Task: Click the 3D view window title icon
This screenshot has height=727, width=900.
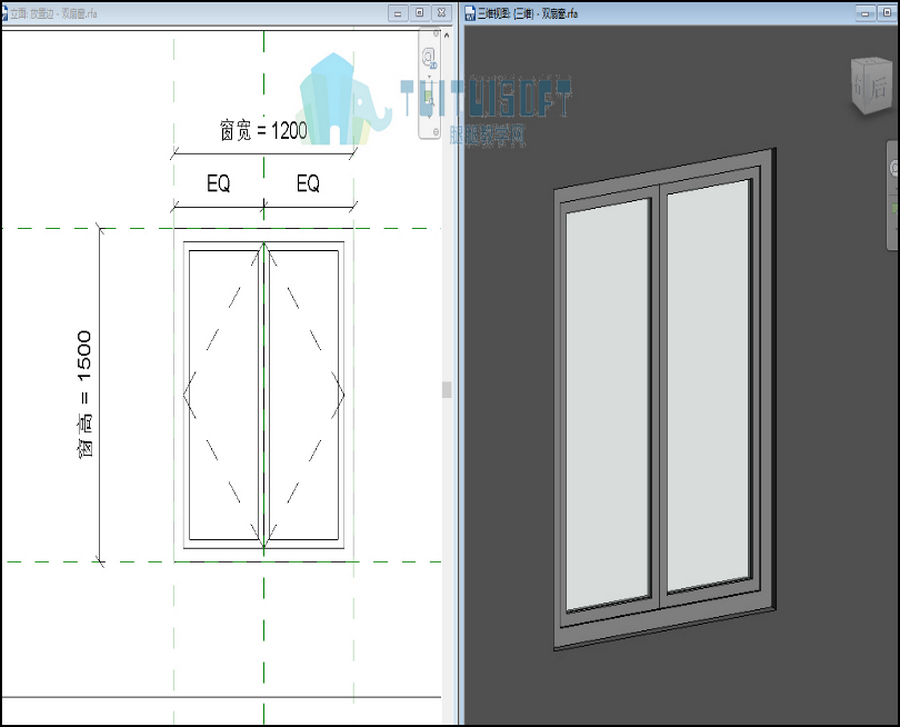Action: pos(470,13)
